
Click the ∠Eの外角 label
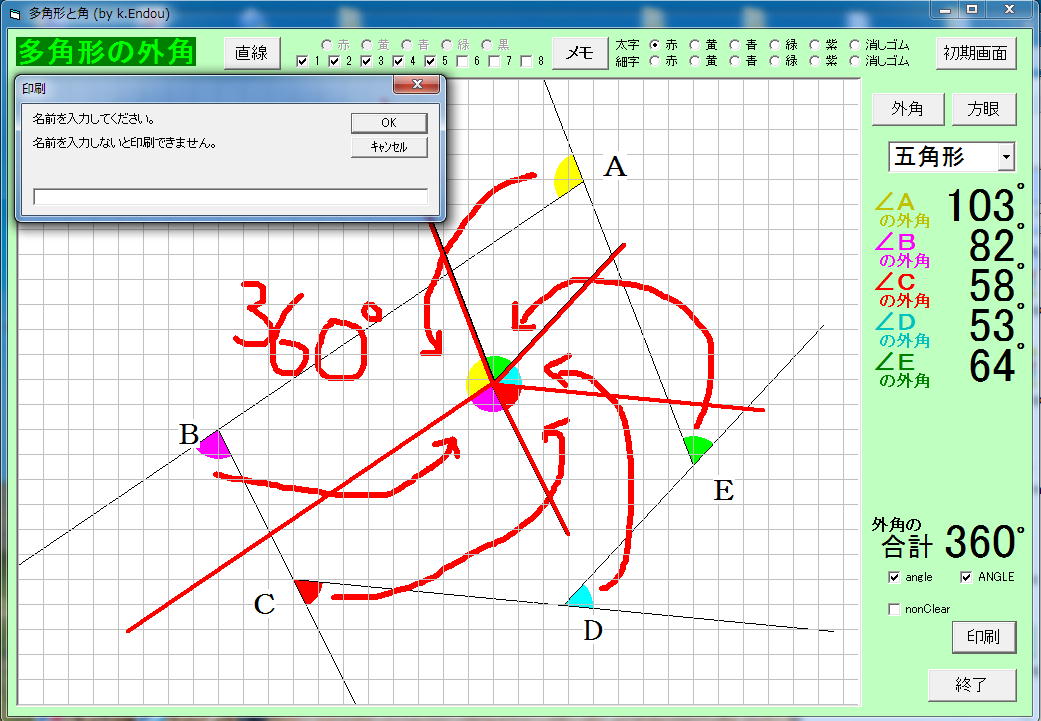(x=903, y=370)
